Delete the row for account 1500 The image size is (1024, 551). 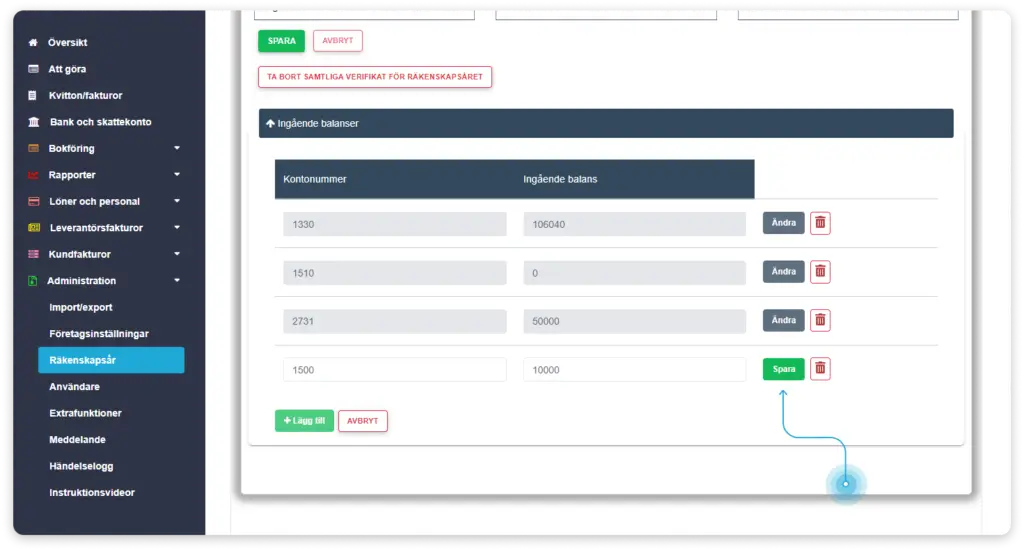[820, 369]
